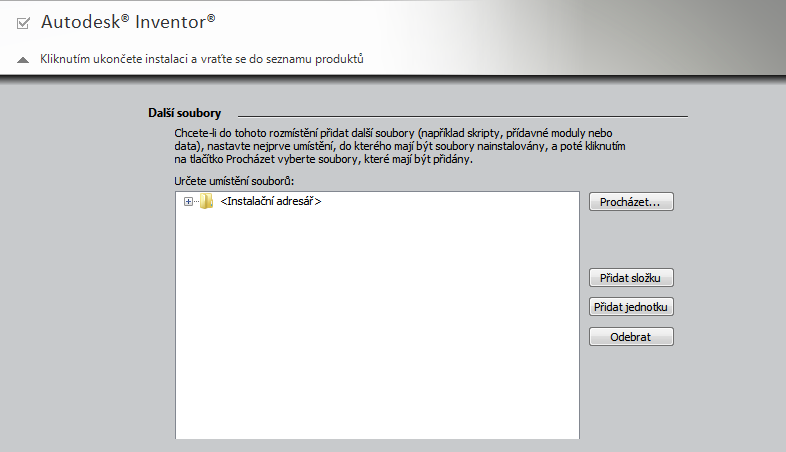The image size is (786, 452).
Task: Click the 'Kliknutím ukončete instalaci' text link
Action: coord(201,59)
